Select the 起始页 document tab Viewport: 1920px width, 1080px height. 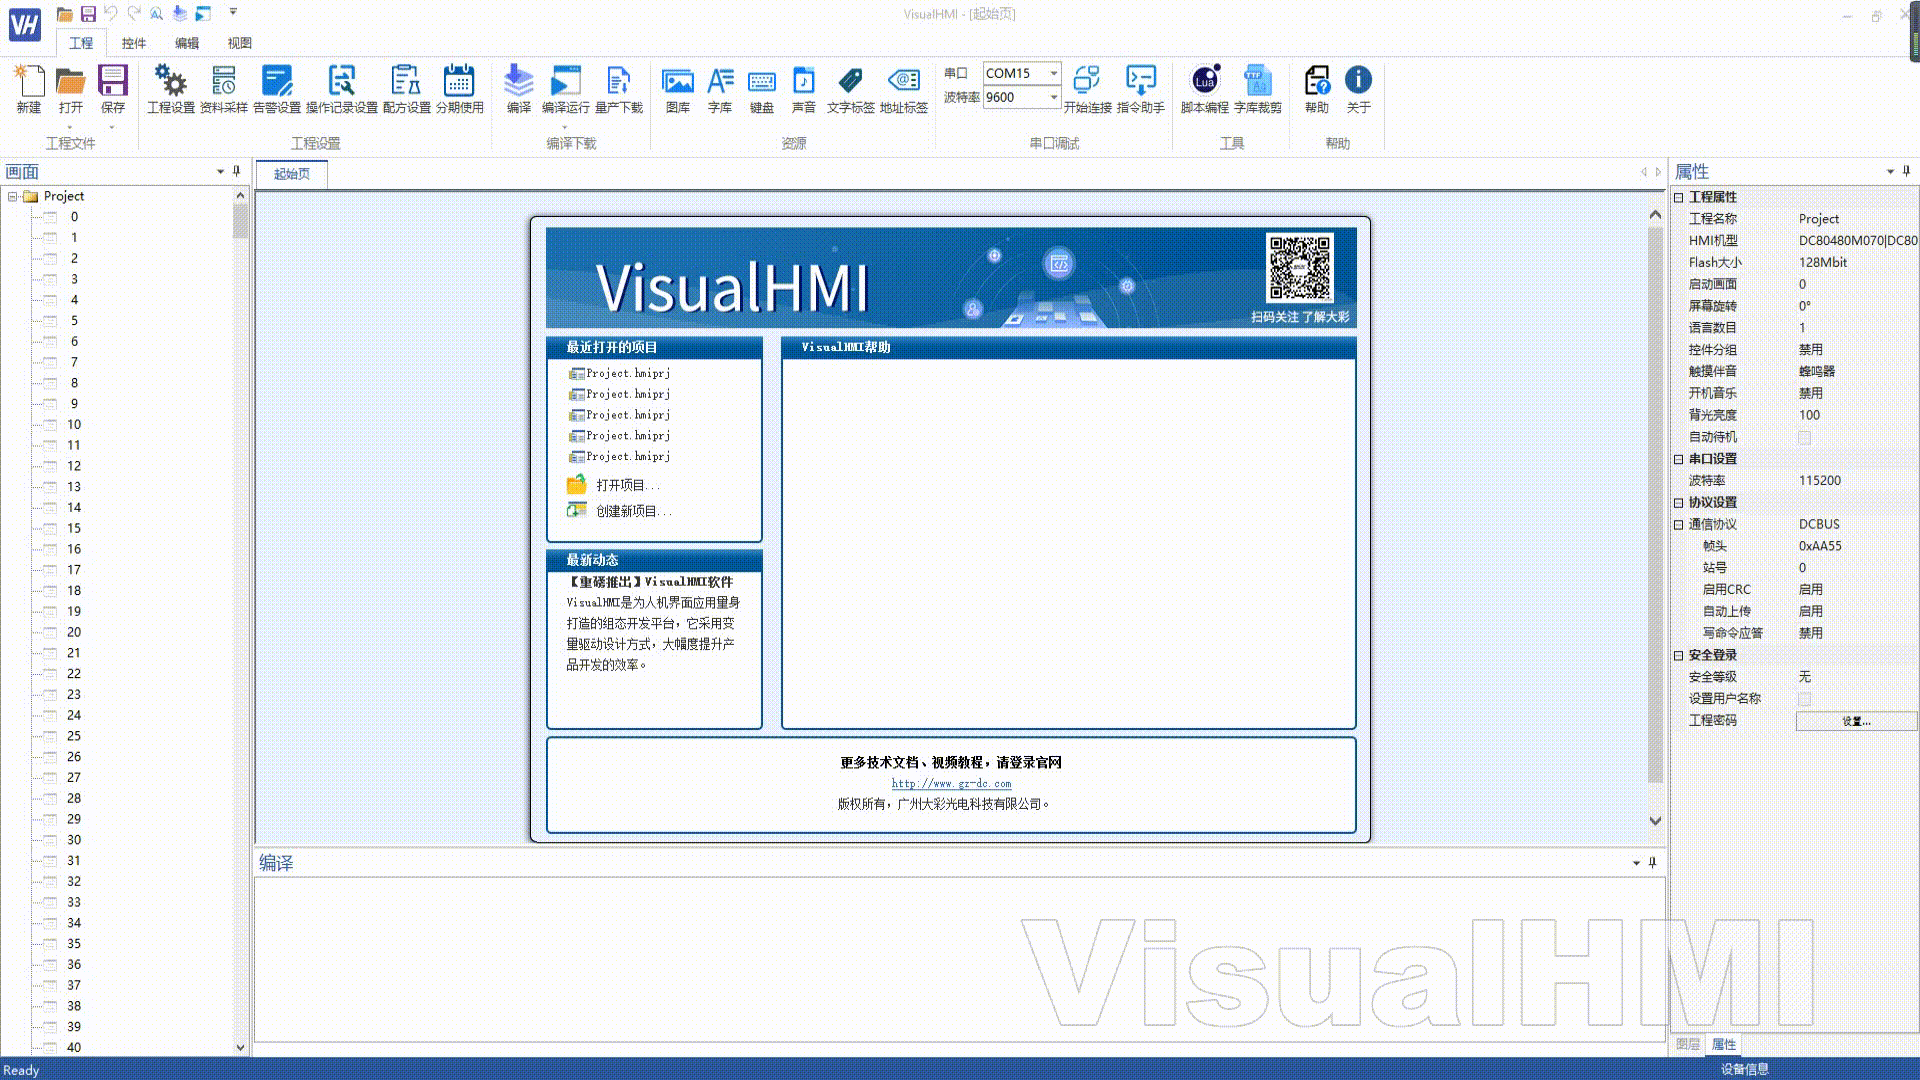(292, 174)
